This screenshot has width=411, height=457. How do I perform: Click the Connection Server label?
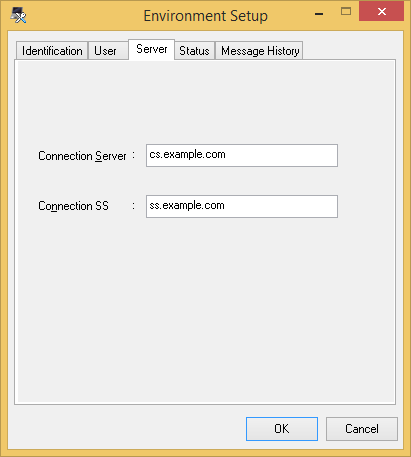[82, 156]
